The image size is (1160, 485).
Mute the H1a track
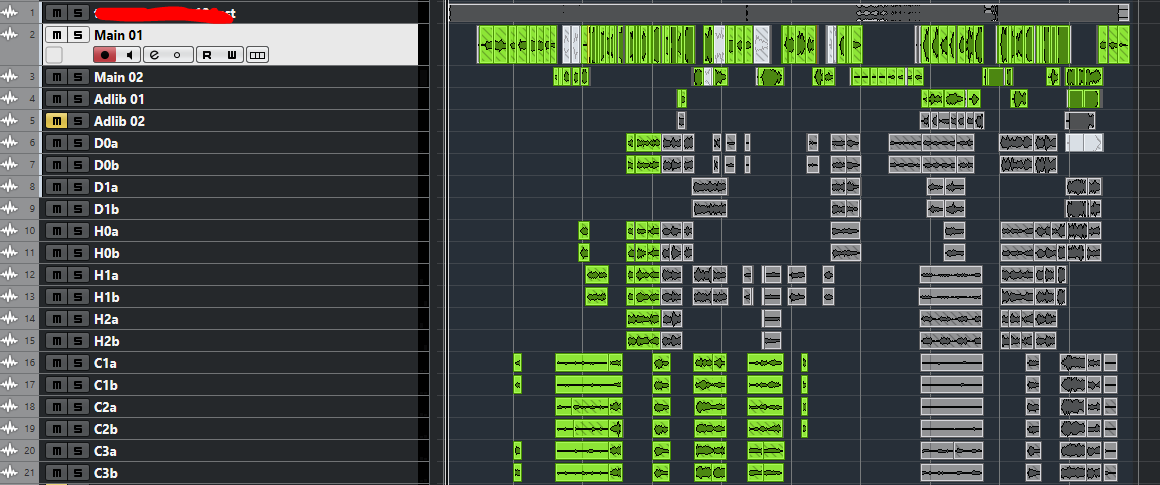[x=56, y=275]
